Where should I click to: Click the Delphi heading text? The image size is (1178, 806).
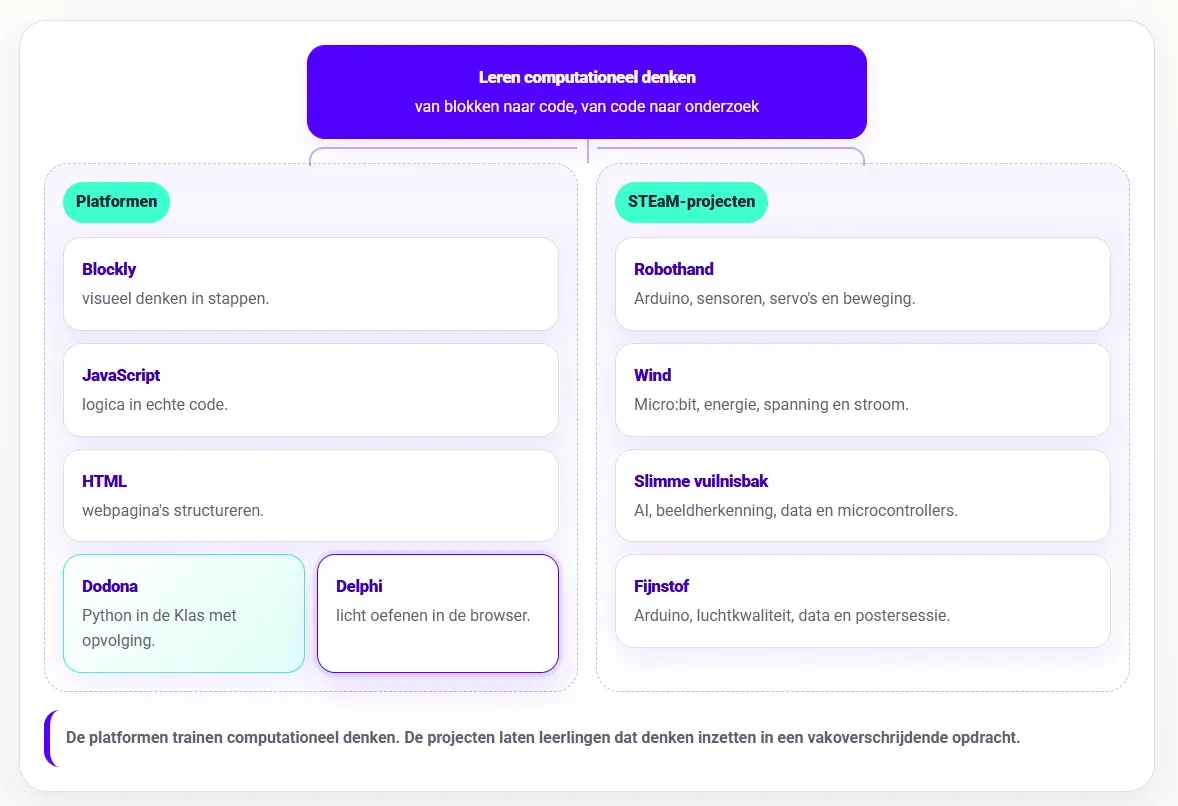pos(359,586)
